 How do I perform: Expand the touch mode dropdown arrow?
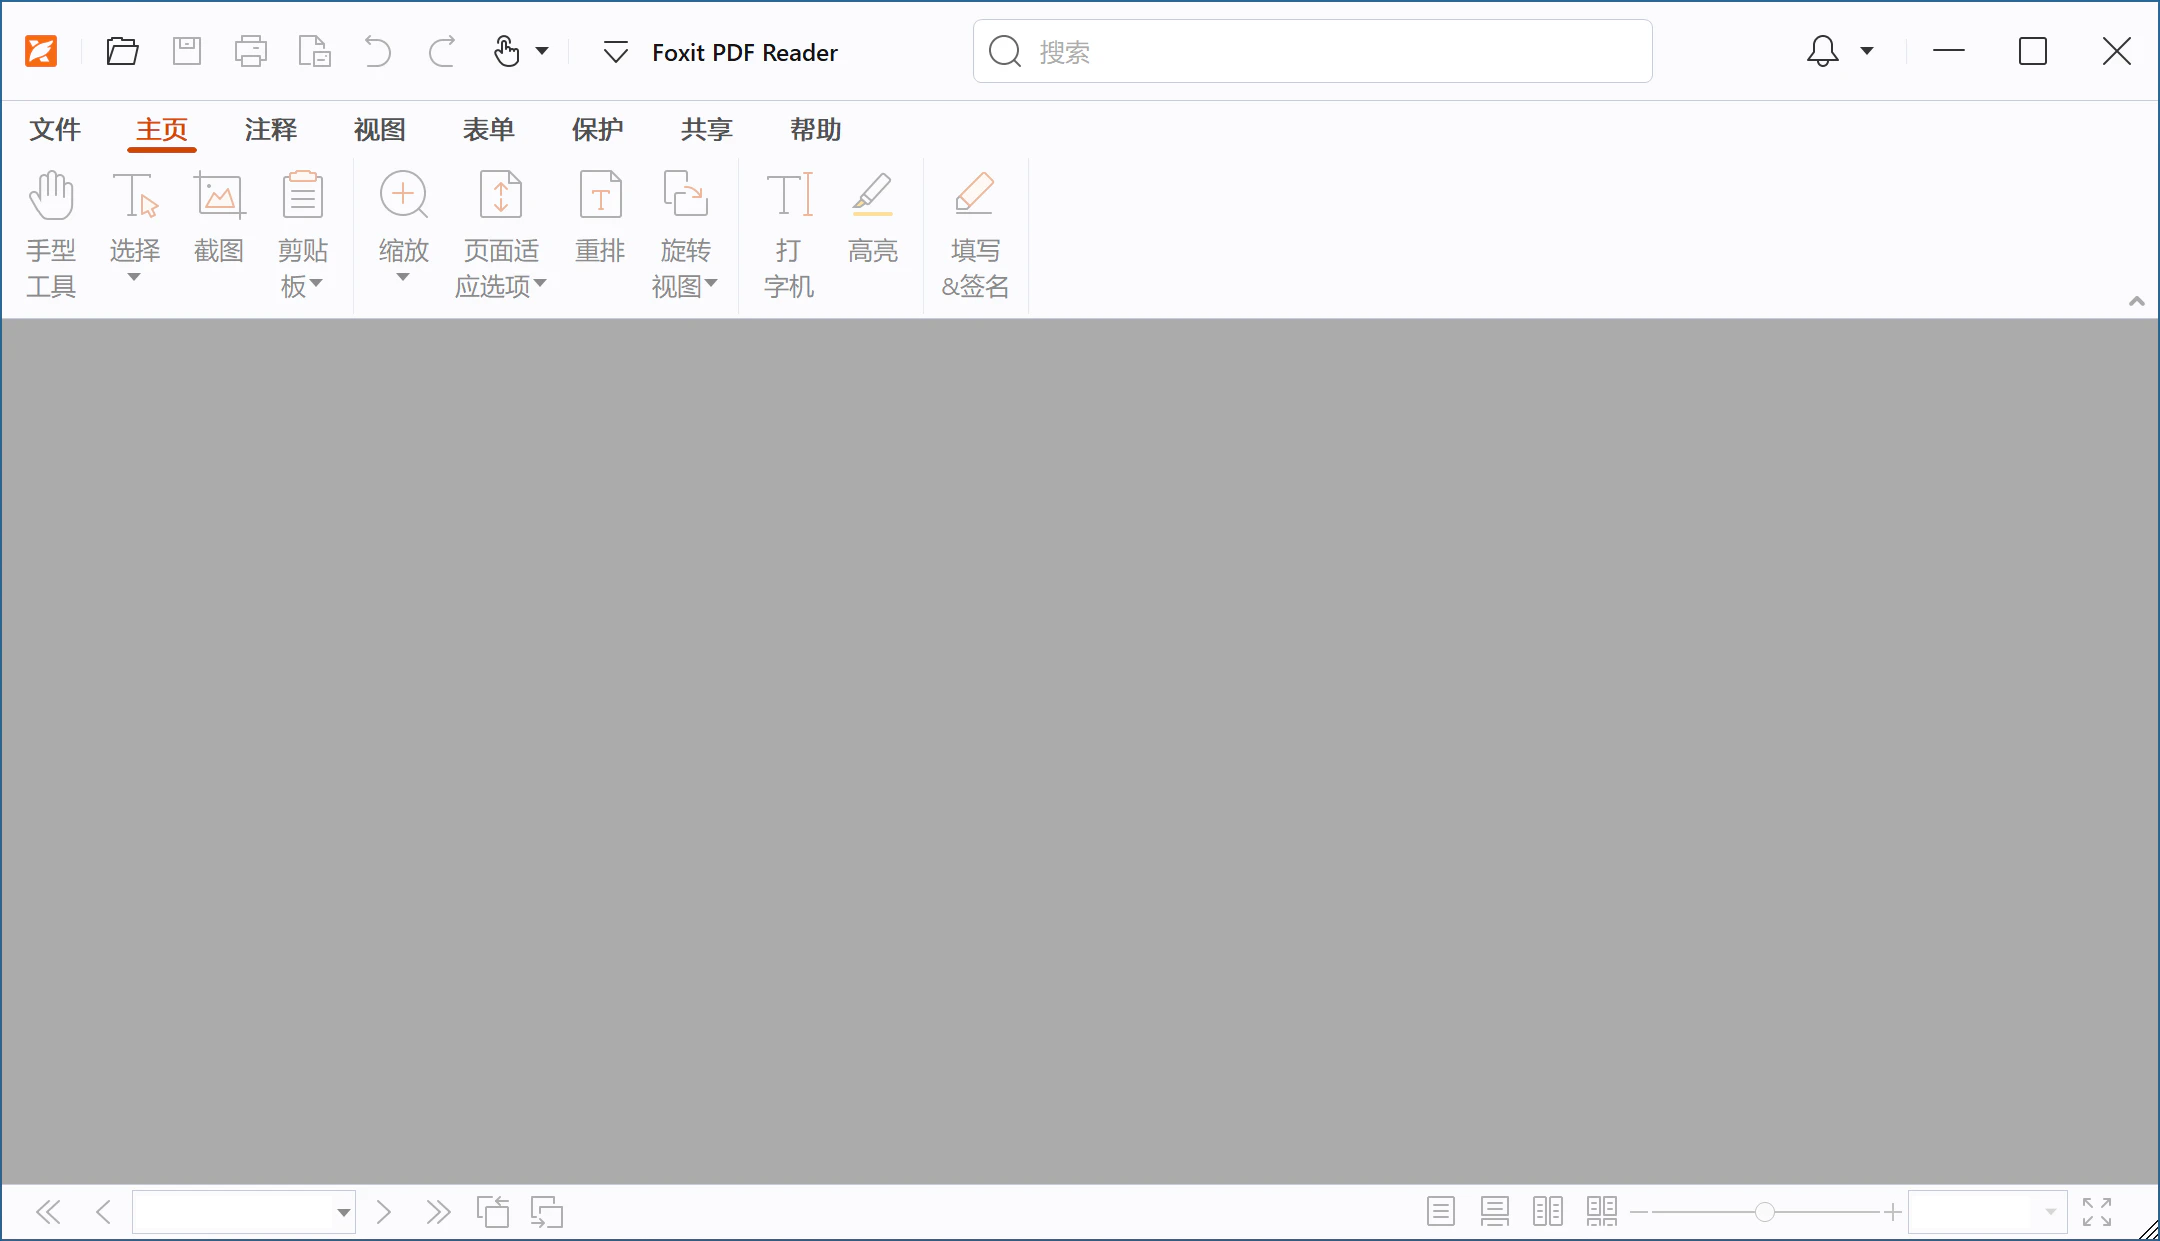[542, 51]
